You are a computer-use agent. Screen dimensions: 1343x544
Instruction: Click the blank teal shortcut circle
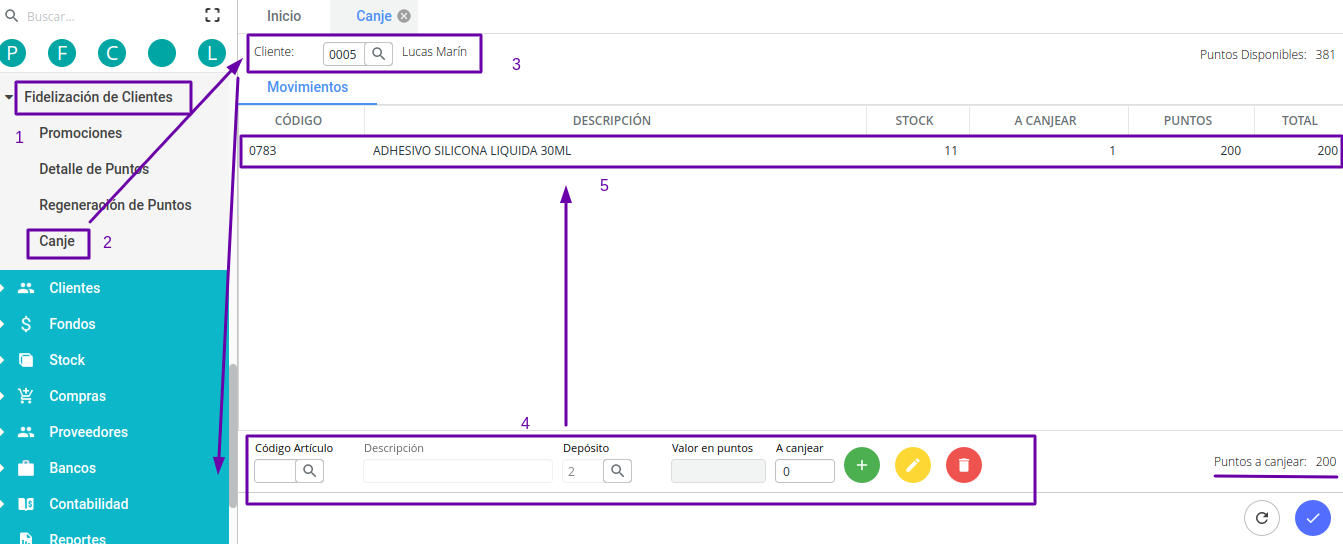[x=162, y=53]
